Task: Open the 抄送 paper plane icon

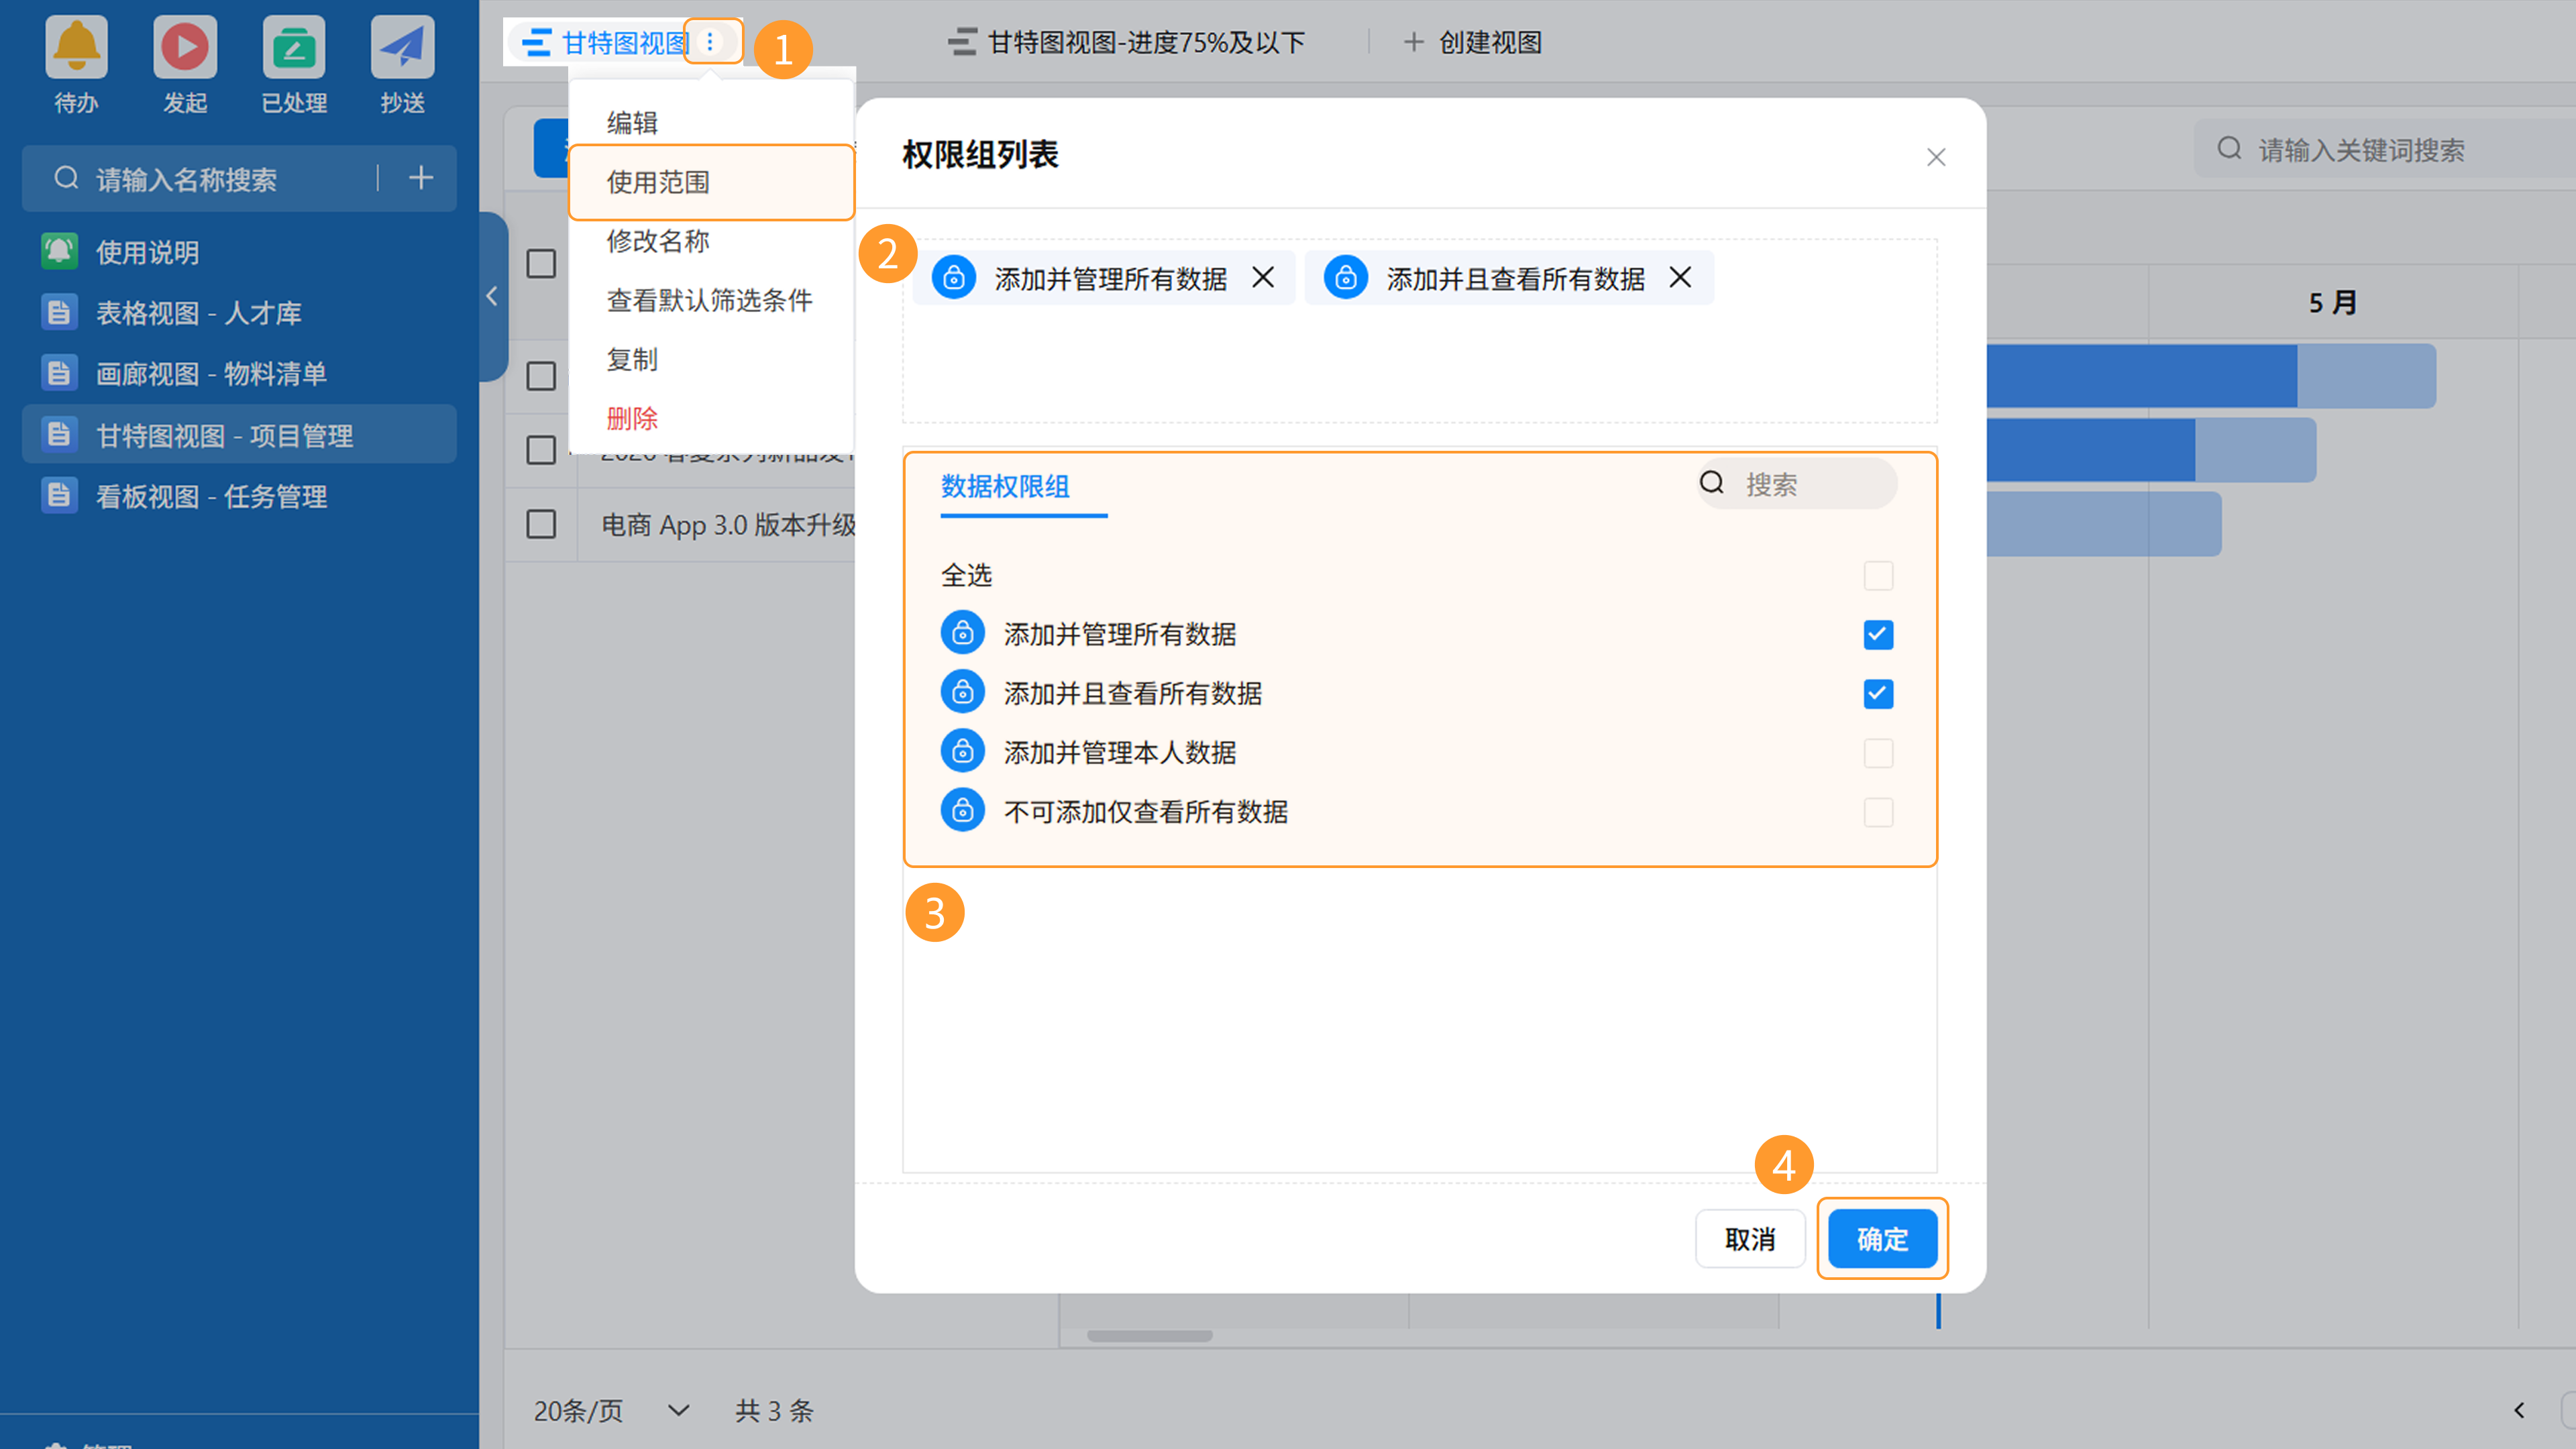Action: [x=402, y=47]
